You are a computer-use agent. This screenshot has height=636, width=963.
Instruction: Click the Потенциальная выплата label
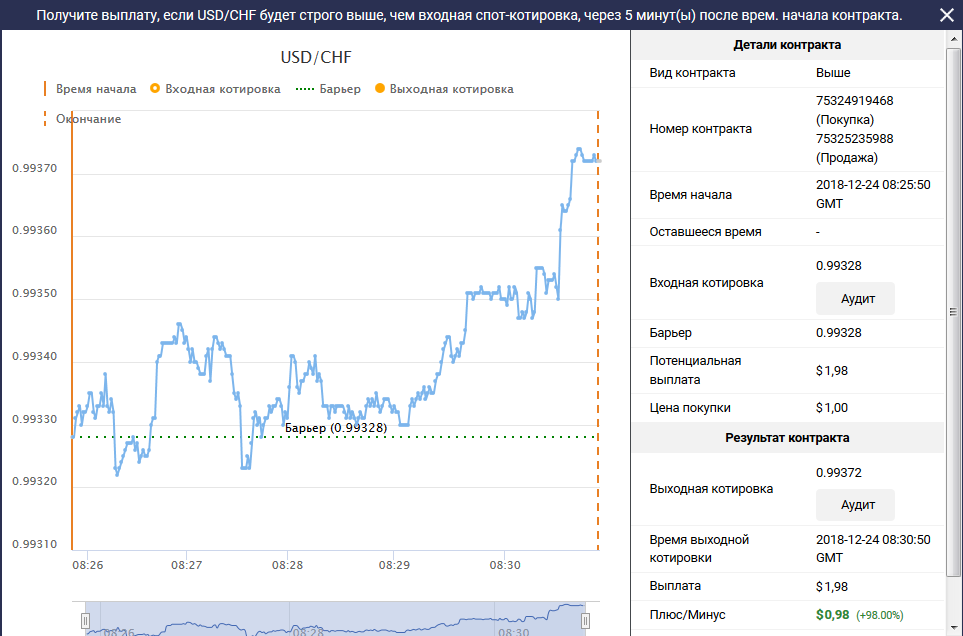tap(695, 370)
